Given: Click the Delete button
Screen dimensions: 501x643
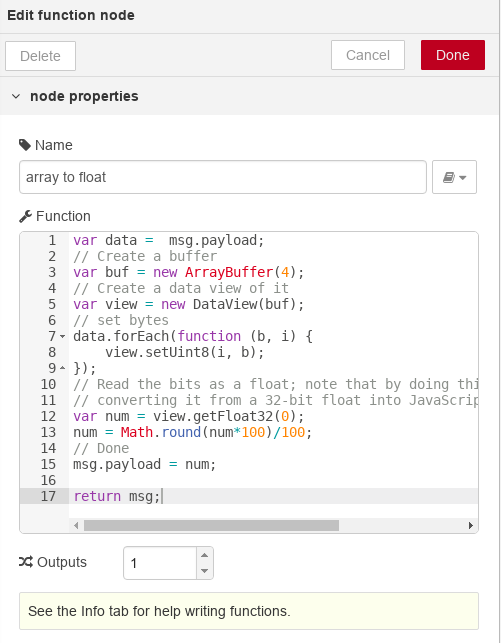Looking at the screenshot, I should [x=40, y=56].
